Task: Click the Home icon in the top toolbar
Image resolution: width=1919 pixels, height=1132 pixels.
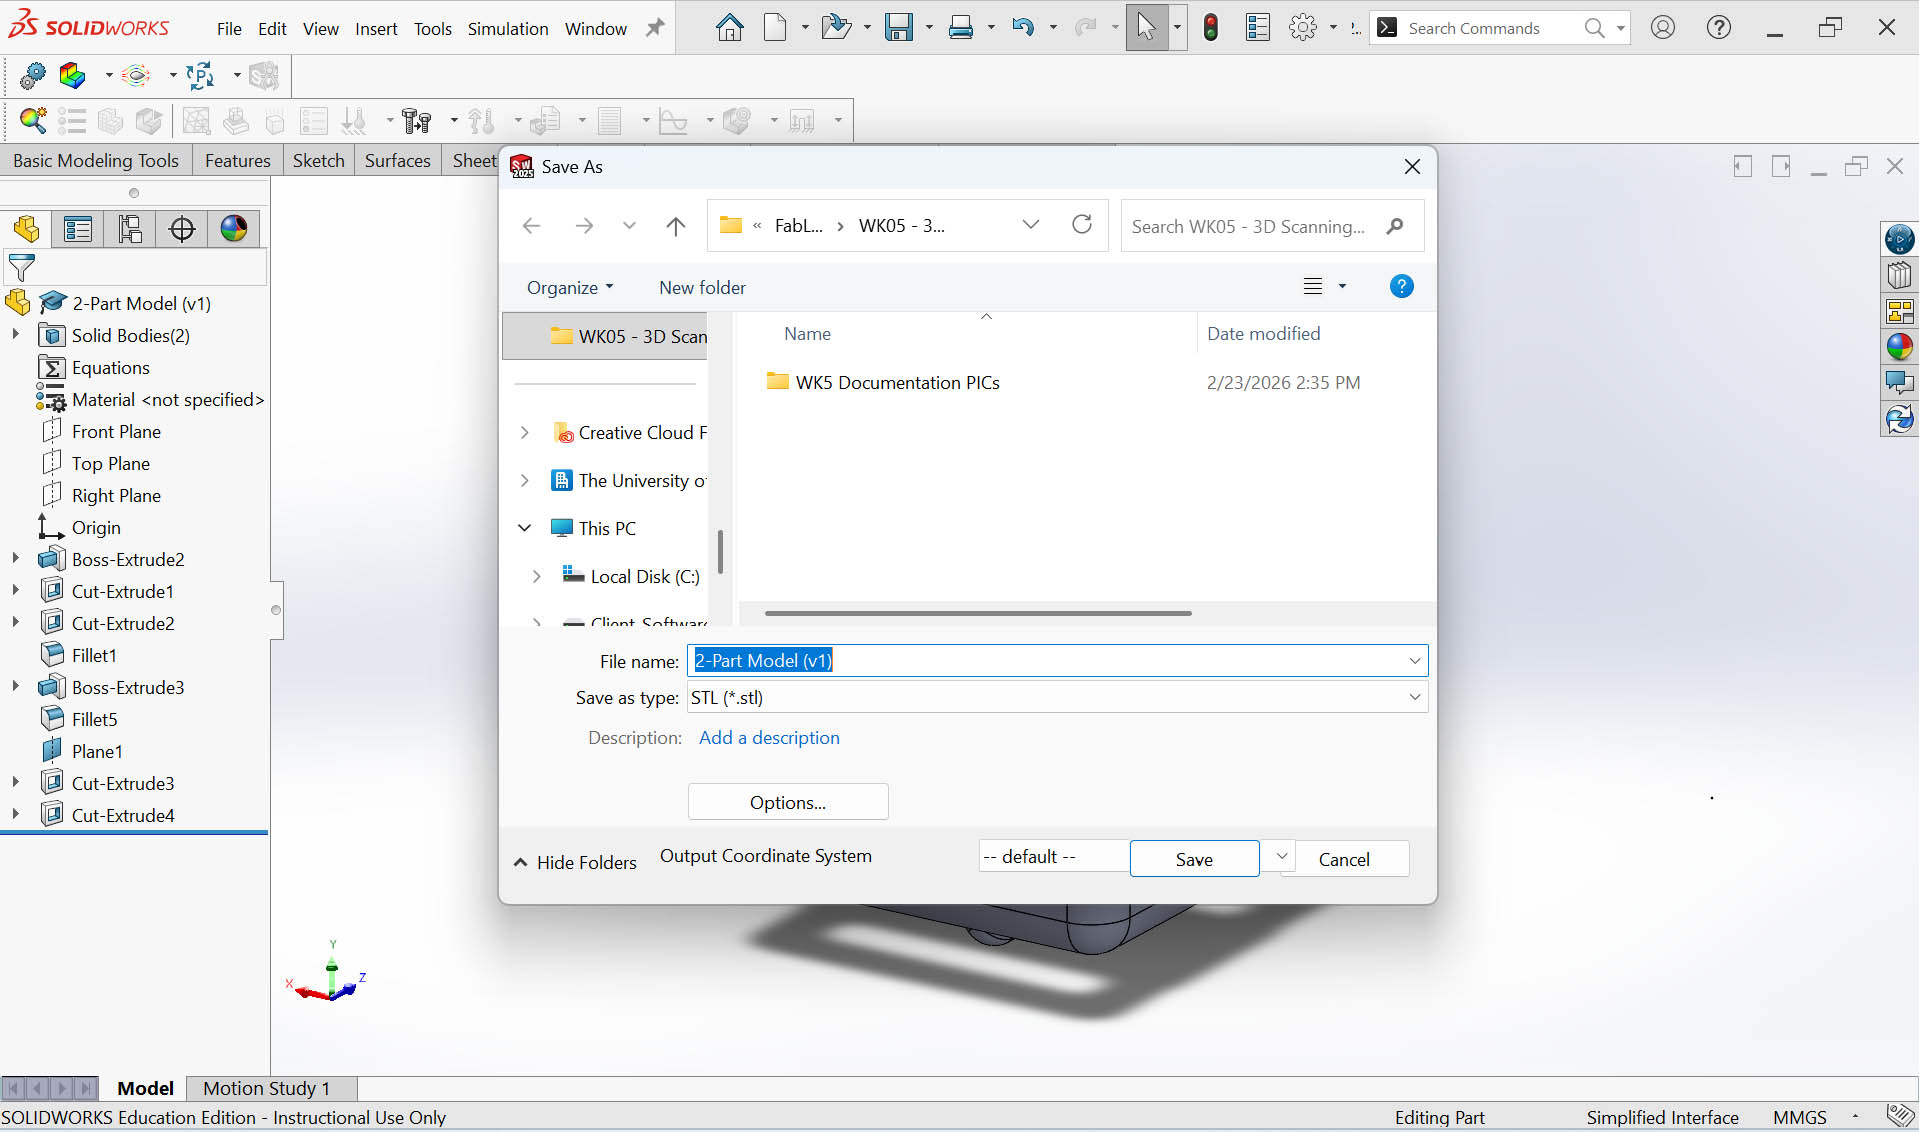Action: [729, 28]
